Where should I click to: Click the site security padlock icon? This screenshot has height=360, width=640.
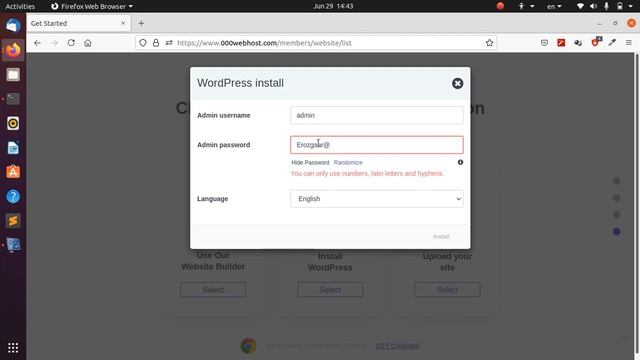click(156, 43)
